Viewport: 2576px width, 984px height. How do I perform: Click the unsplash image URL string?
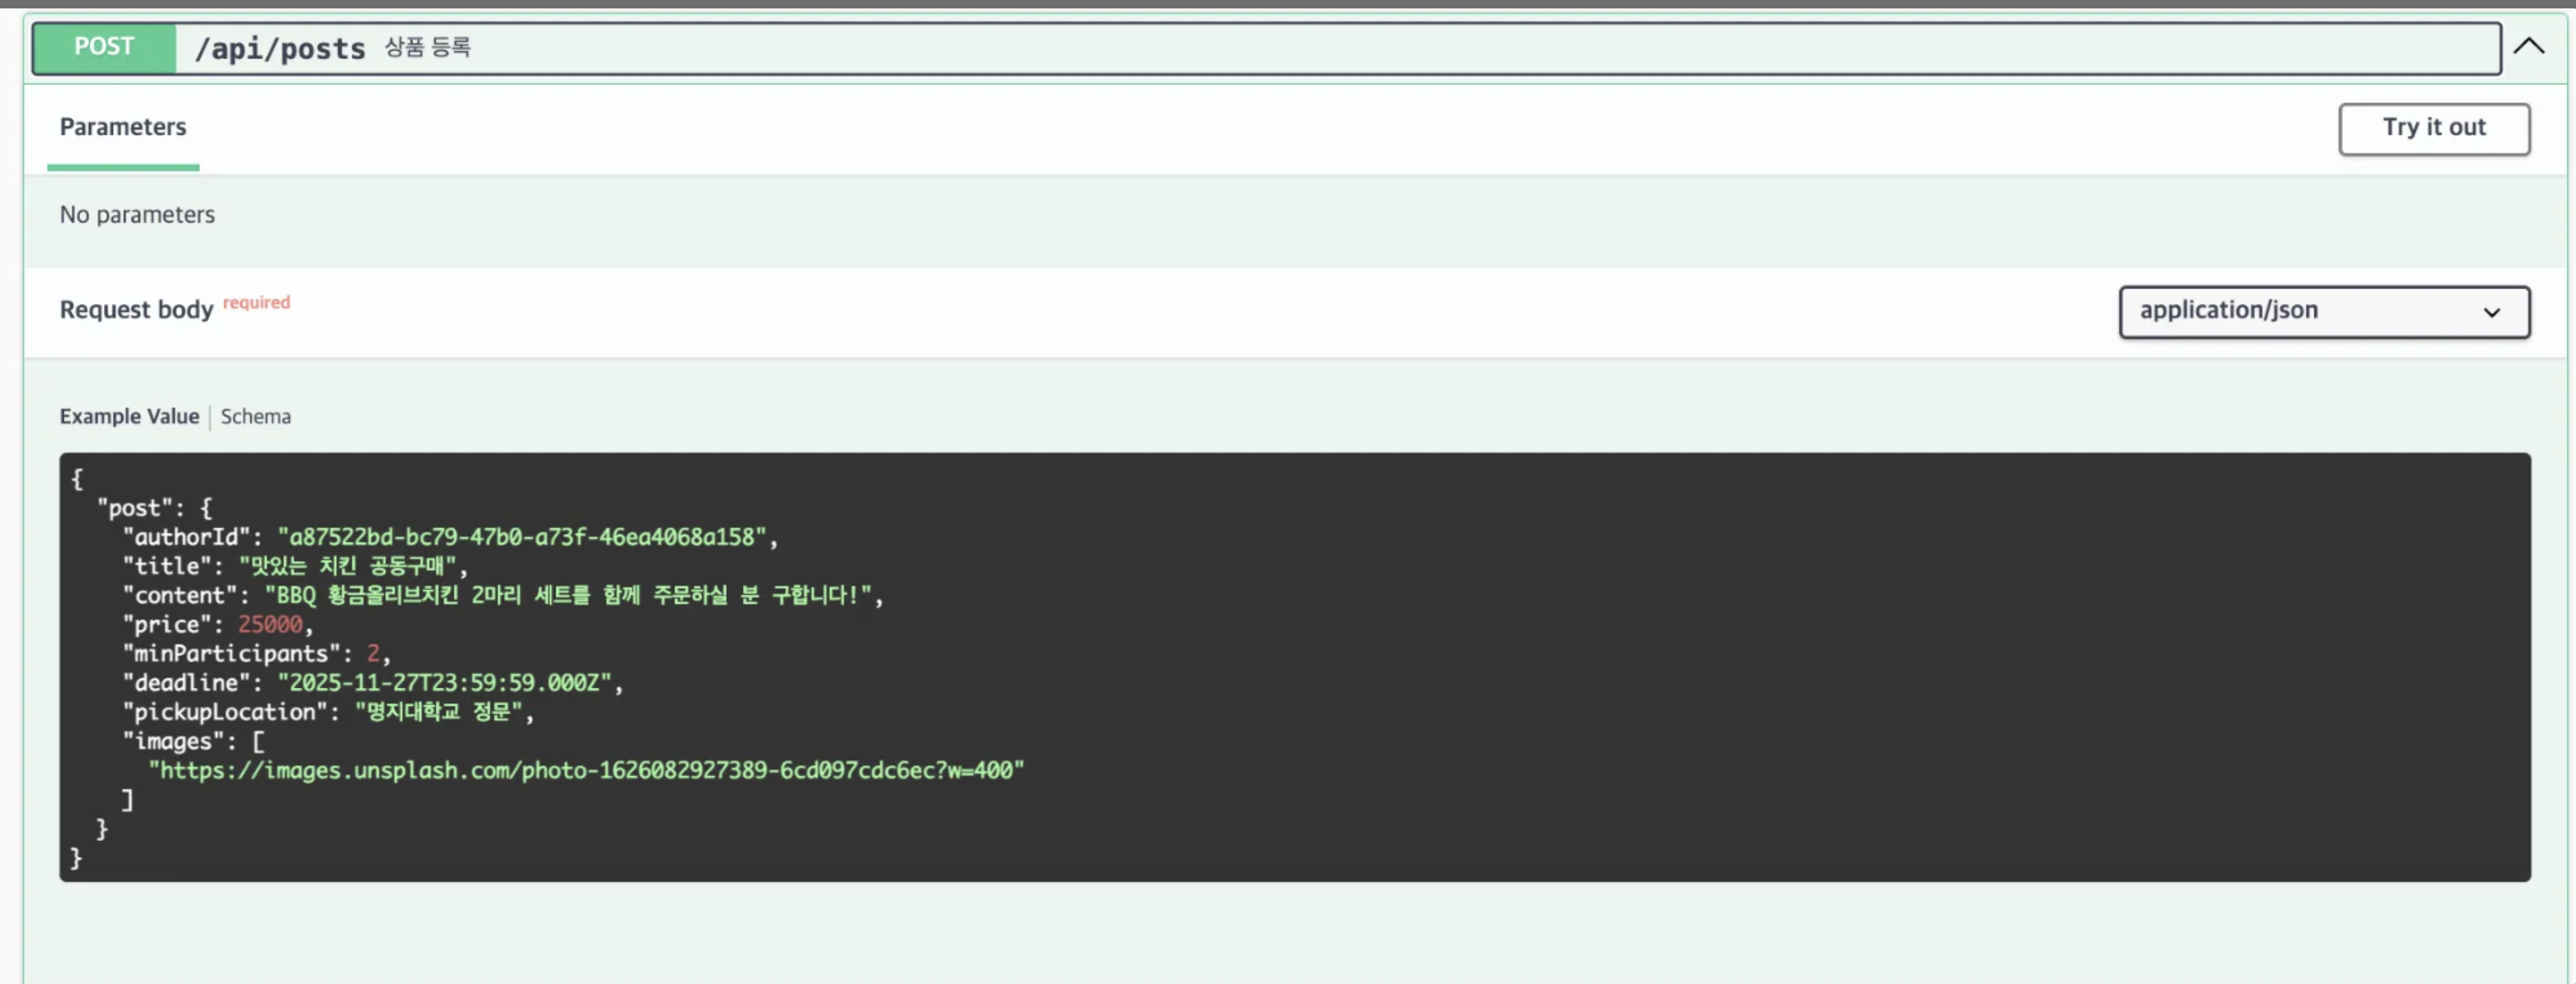click(x=586, y=770)
